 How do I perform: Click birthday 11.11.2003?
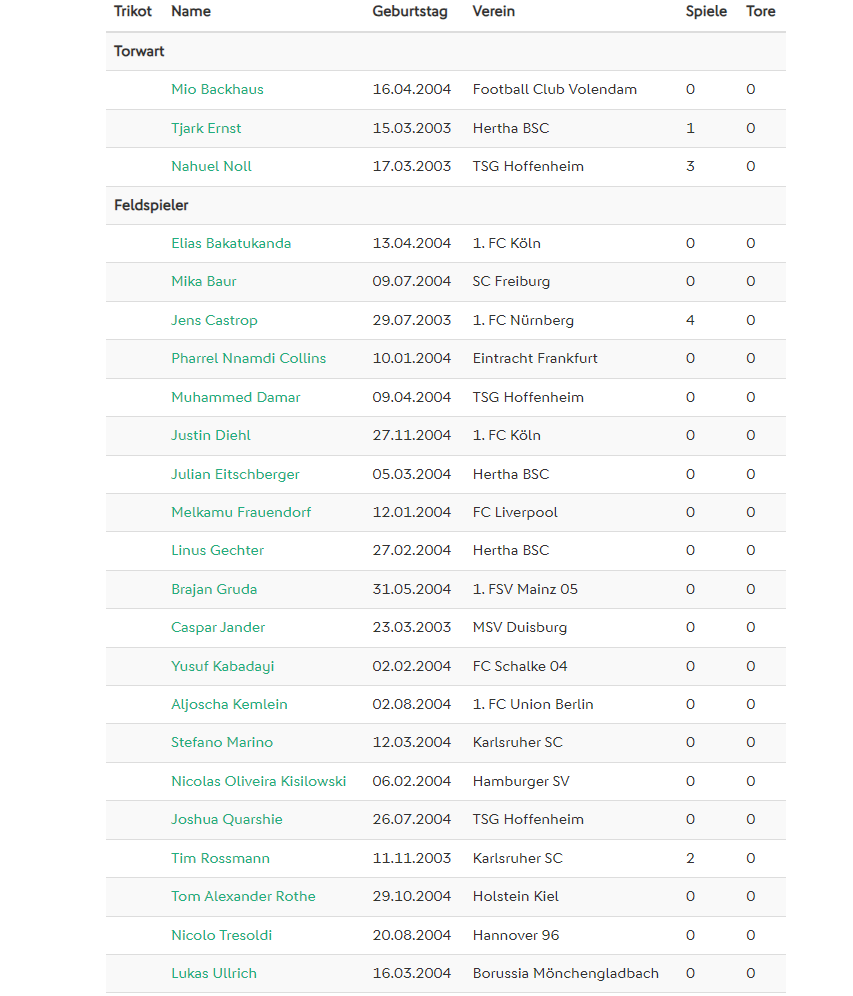coord(412,858)
